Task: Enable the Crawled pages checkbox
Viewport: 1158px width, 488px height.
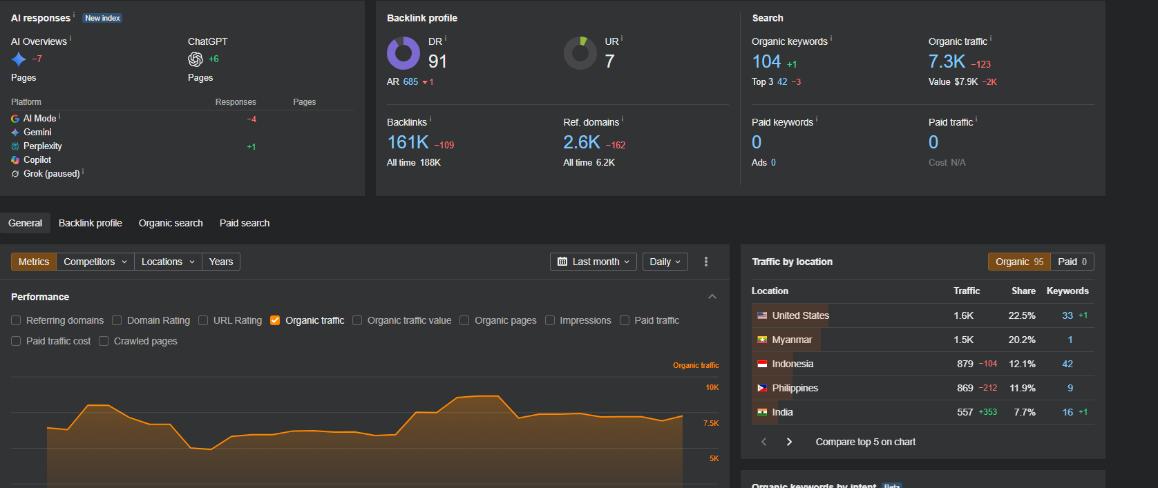Action: coord(104,341)
